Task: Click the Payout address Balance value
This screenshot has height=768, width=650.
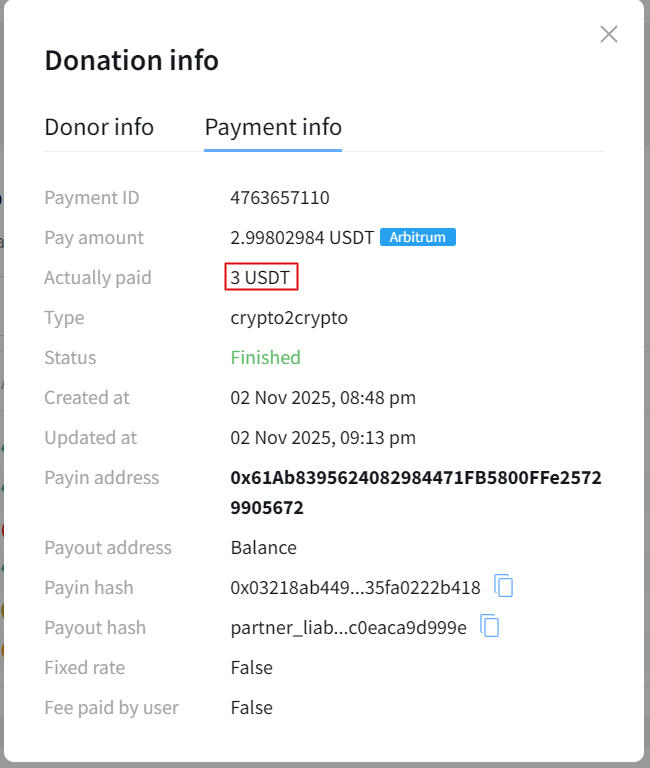Action: (x=263, y=547)
